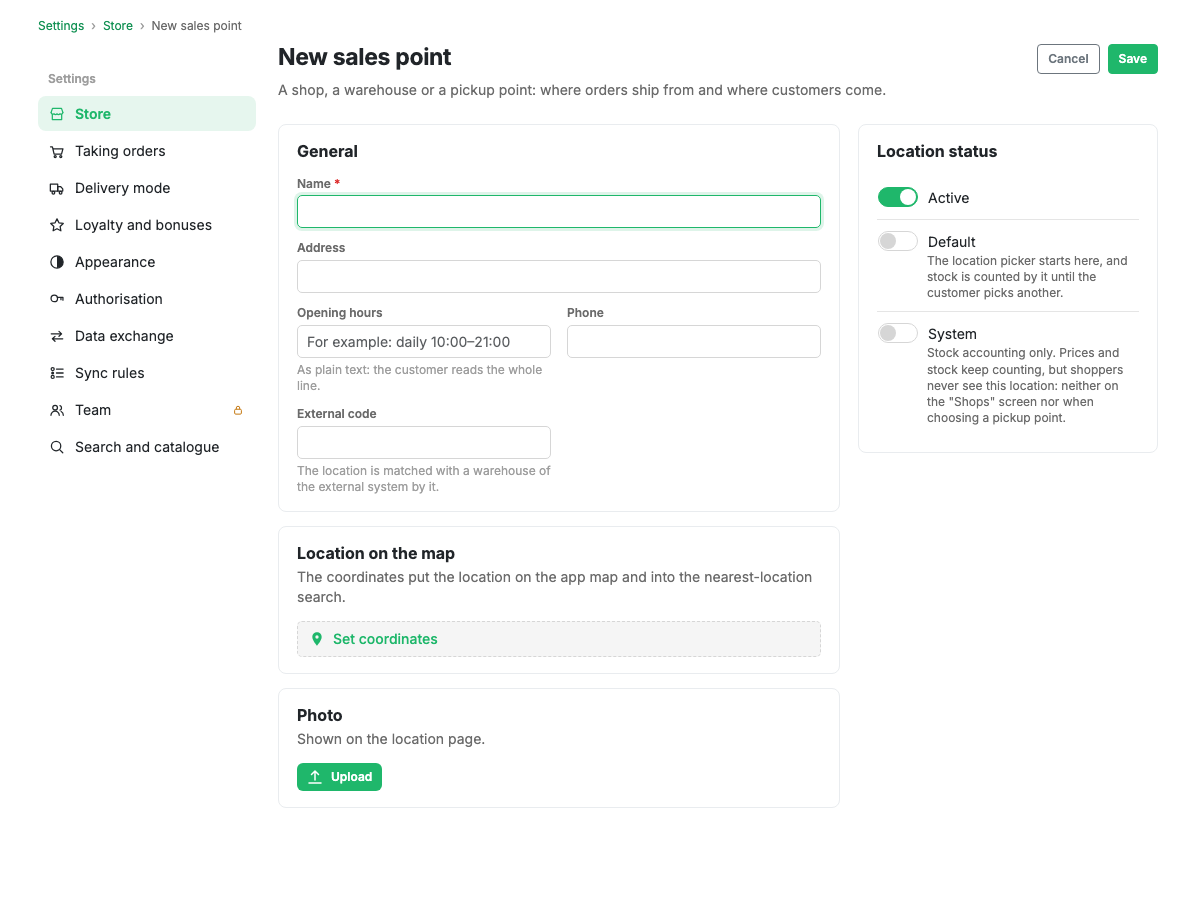Click the 'Photo' section heading
This screenshot has width=1196, height=904.
[x=320, y=716]
